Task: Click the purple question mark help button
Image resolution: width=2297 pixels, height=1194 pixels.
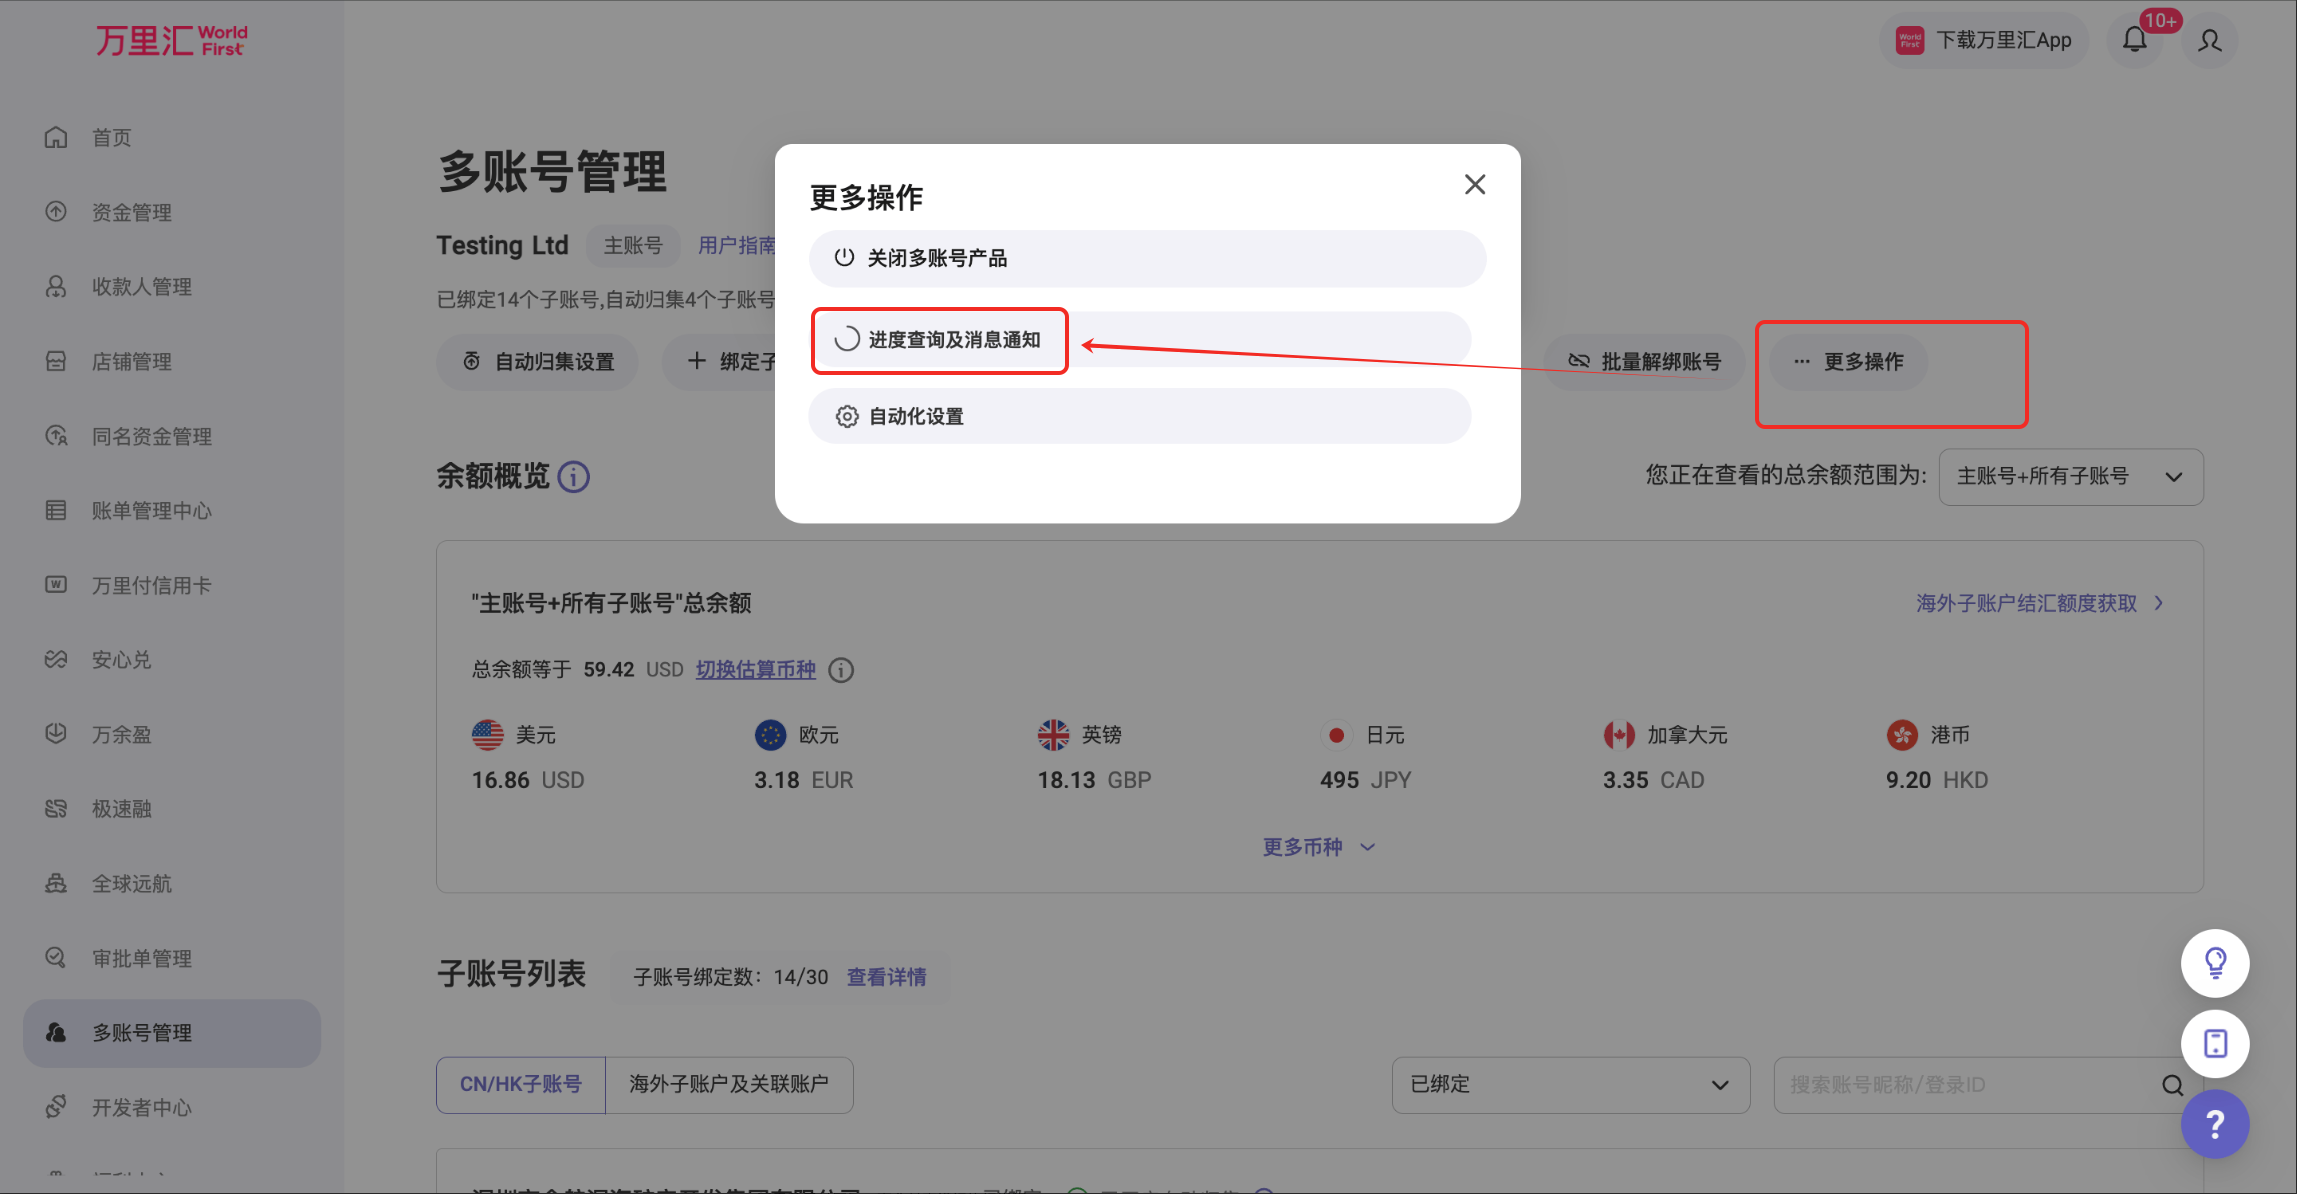Action: tap(2215, 1124)
